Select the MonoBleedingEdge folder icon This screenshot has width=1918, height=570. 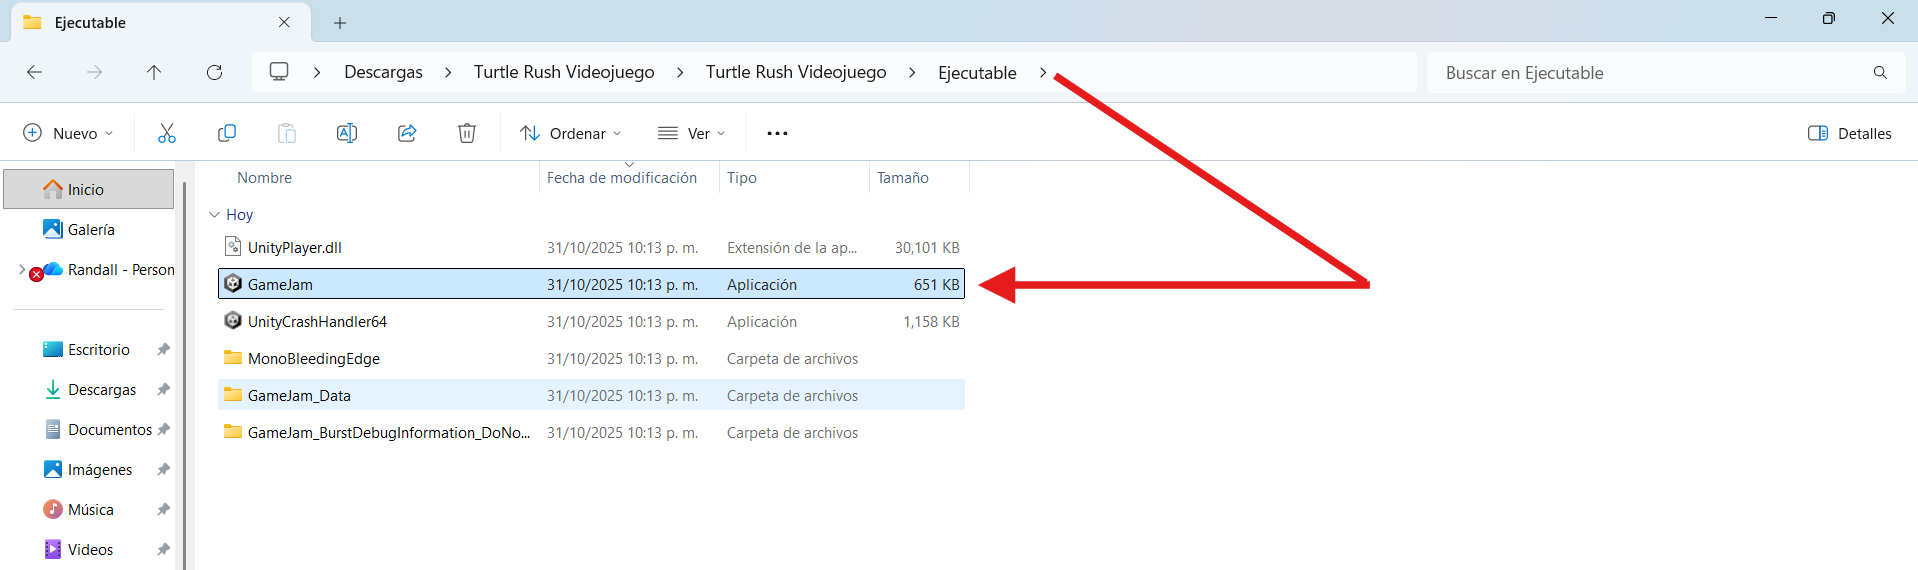[x=233, y=358]
